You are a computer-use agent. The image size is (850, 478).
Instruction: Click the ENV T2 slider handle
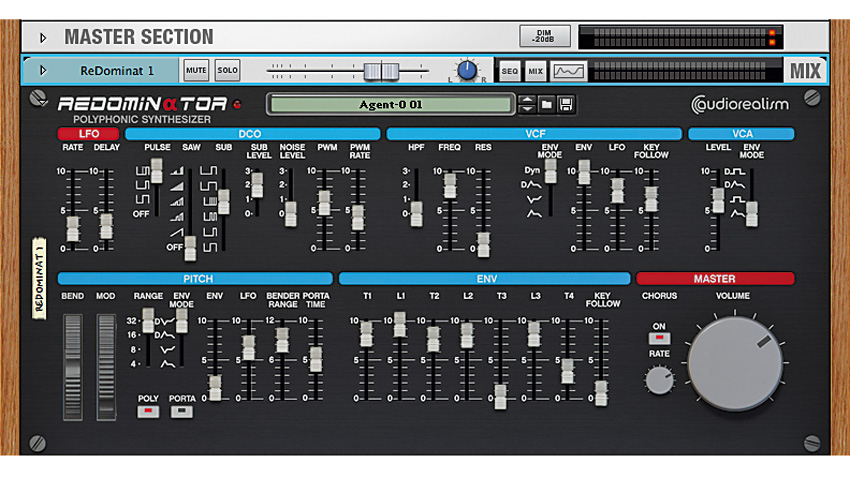pos(433,340)
